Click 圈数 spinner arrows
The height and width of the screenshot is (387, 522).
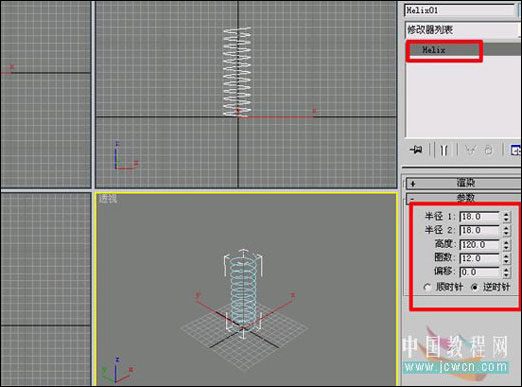point(506,258)
